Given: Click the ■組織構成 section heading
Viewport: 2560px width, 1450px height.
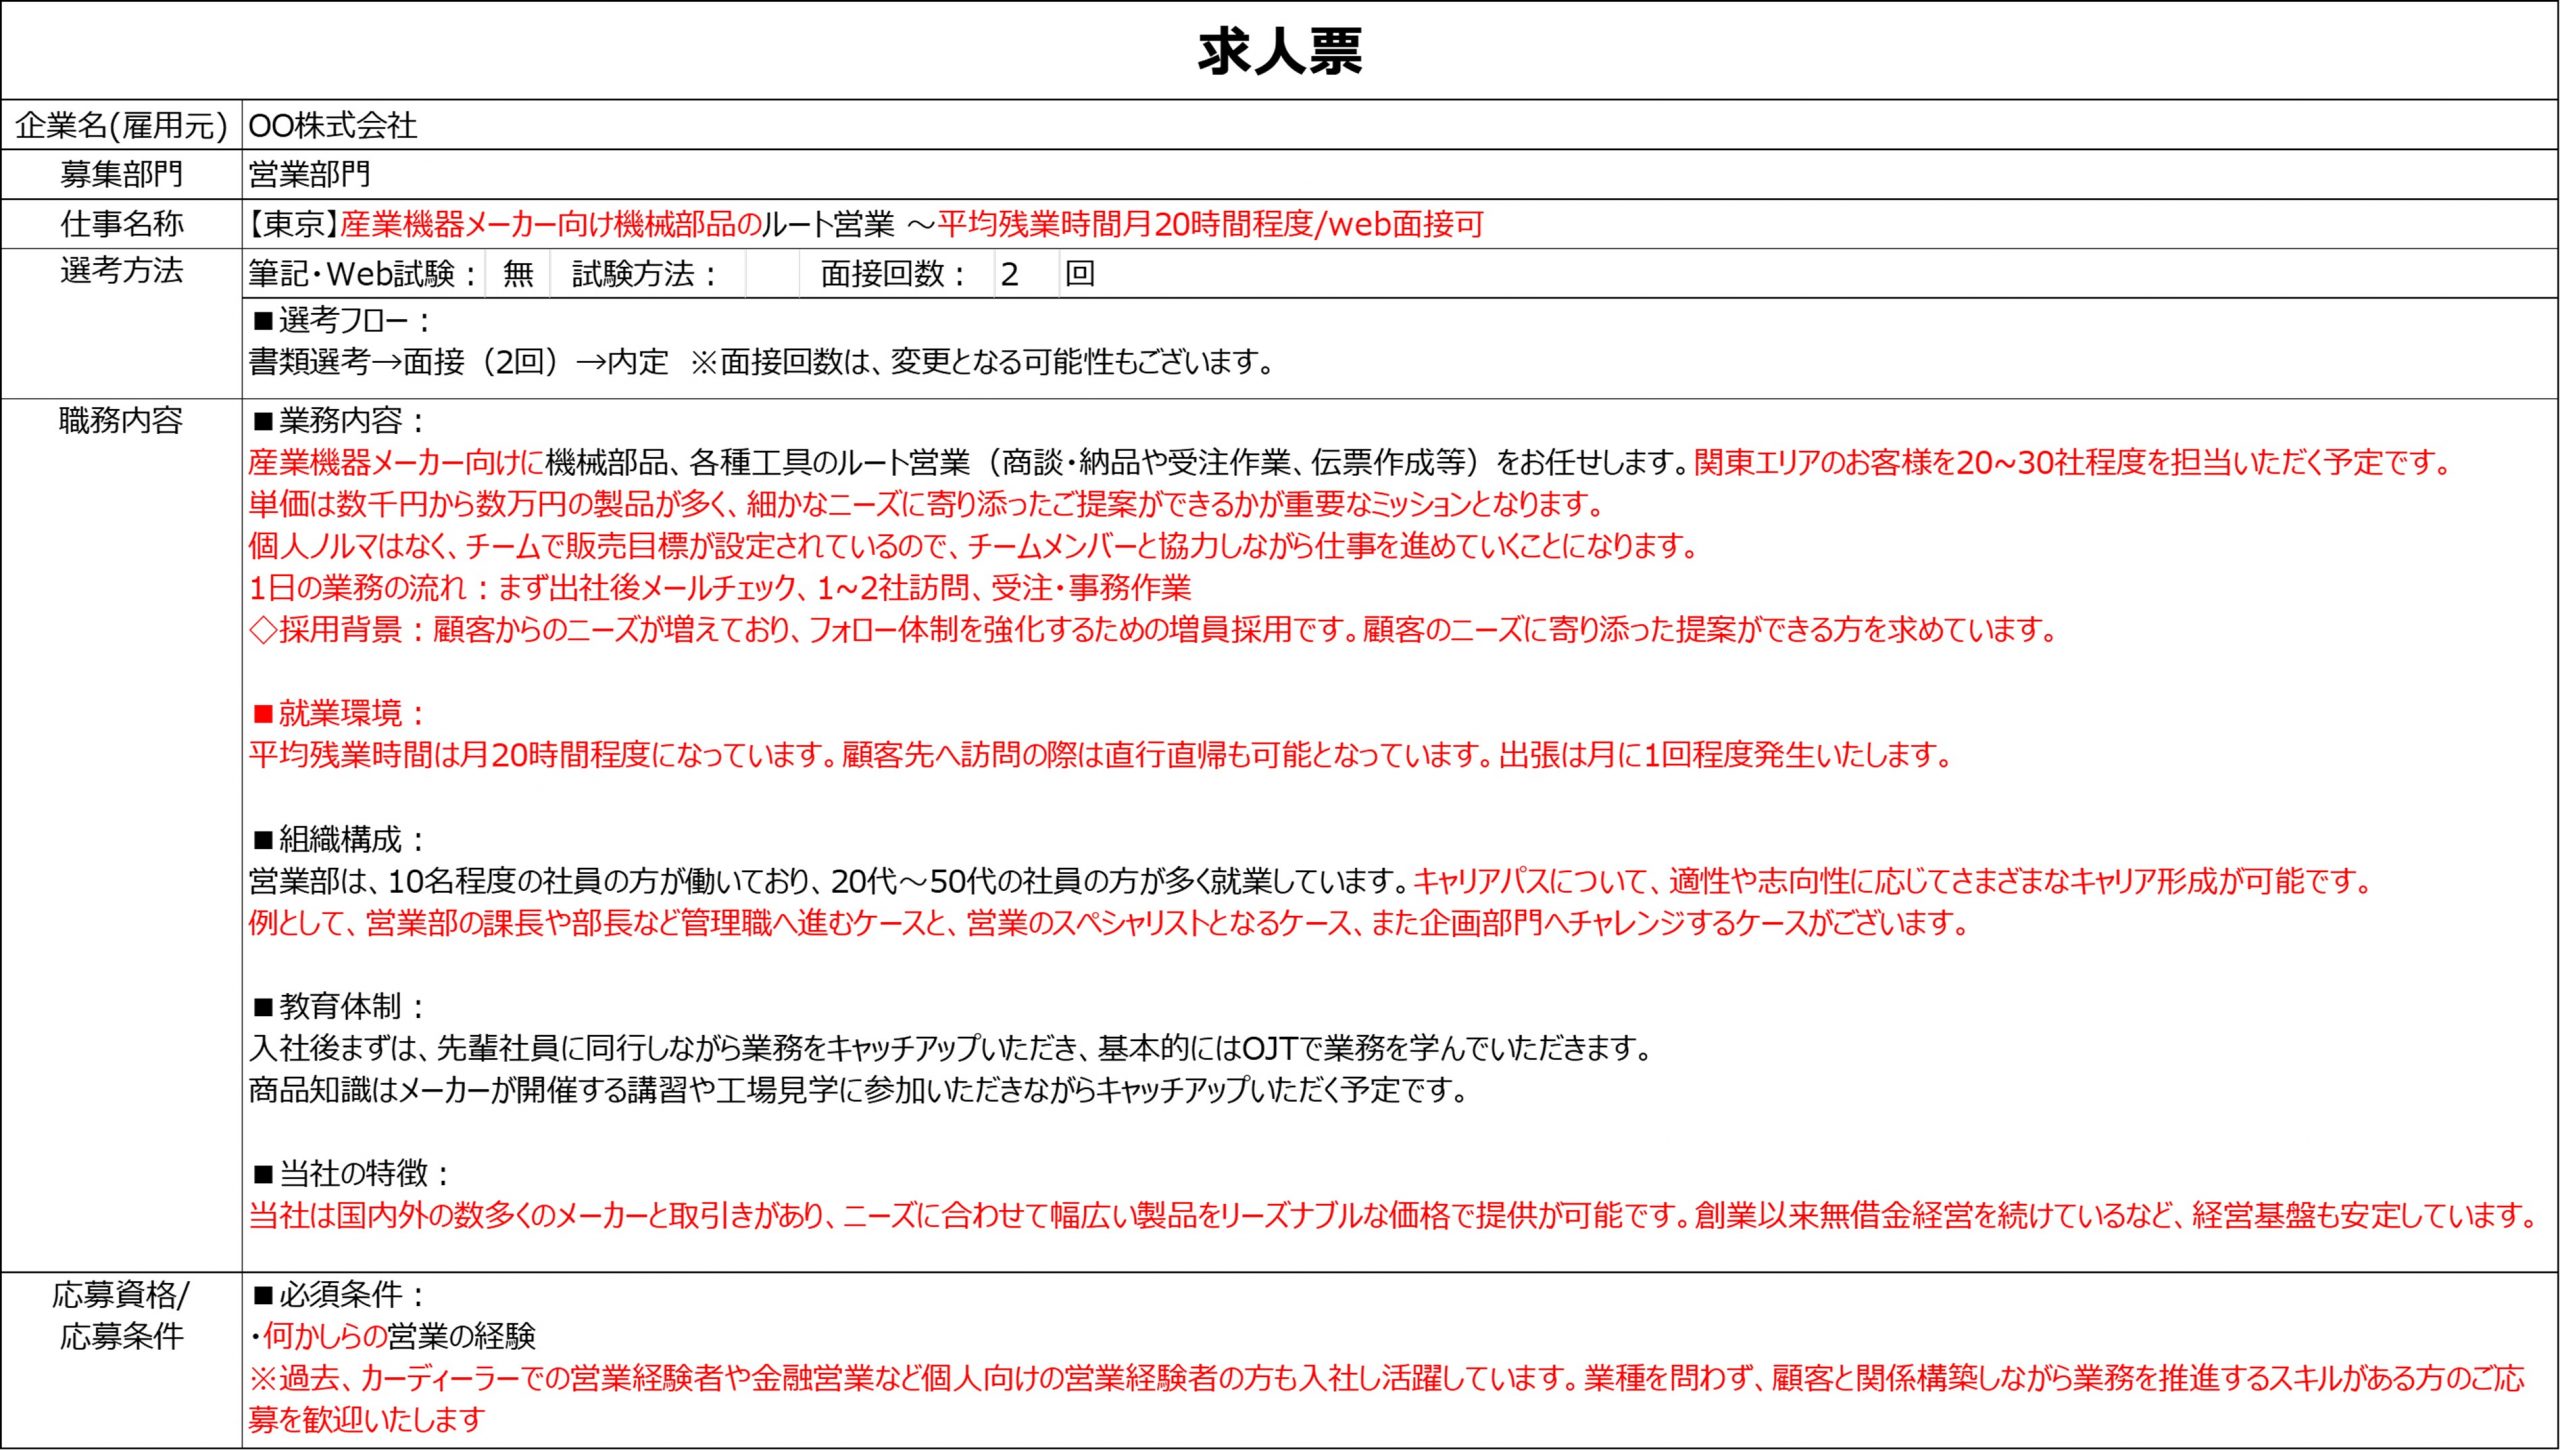Looking at the screenshot, I should click(x=339, y=838).
